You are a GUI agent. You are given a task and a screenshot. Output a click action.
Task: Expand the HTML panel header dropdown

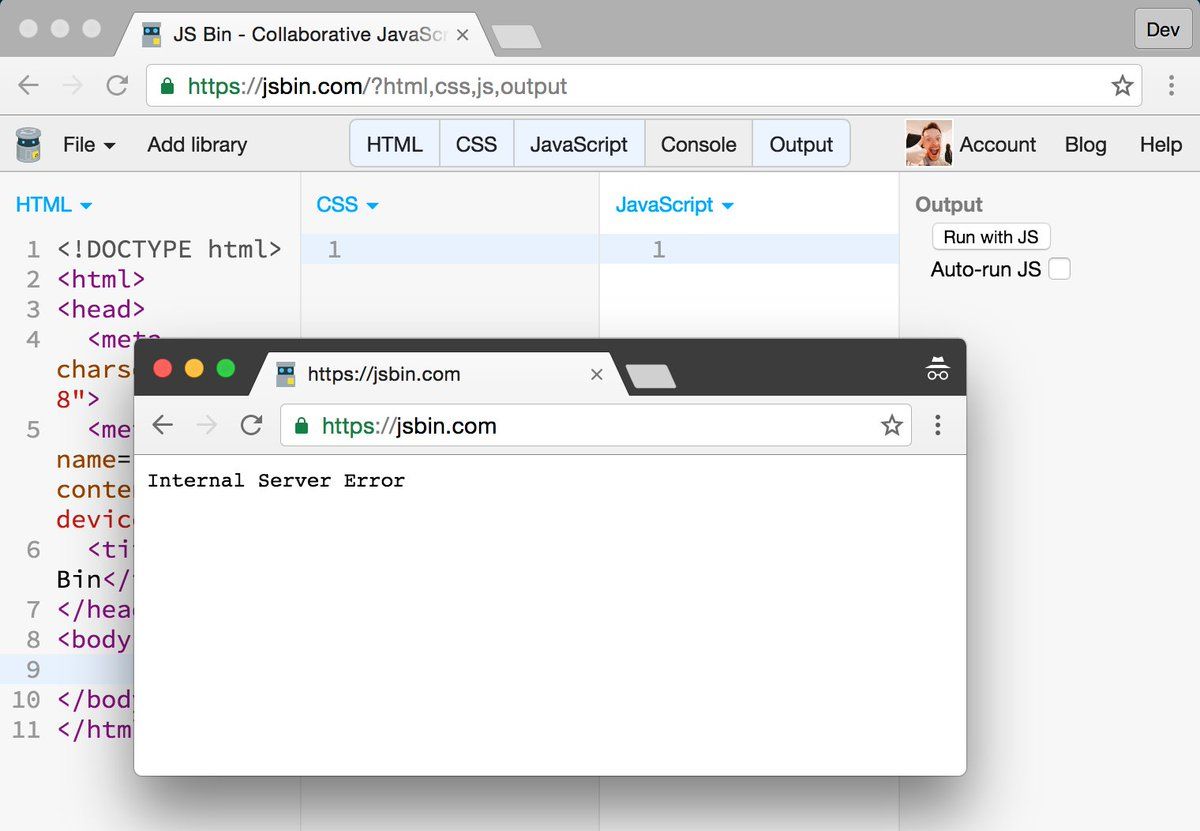click(x=54, y=205)
